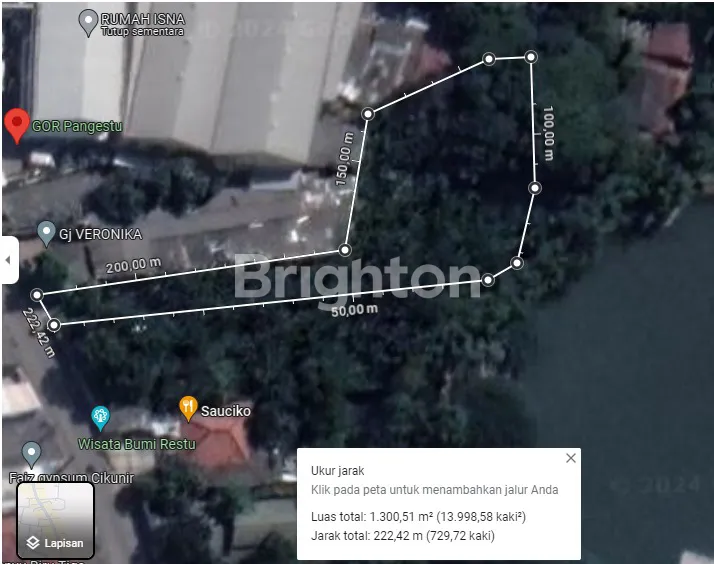714x564 pixels.
Task: Click the vertex below 100,00 m label
Action: tap(535, 188)
